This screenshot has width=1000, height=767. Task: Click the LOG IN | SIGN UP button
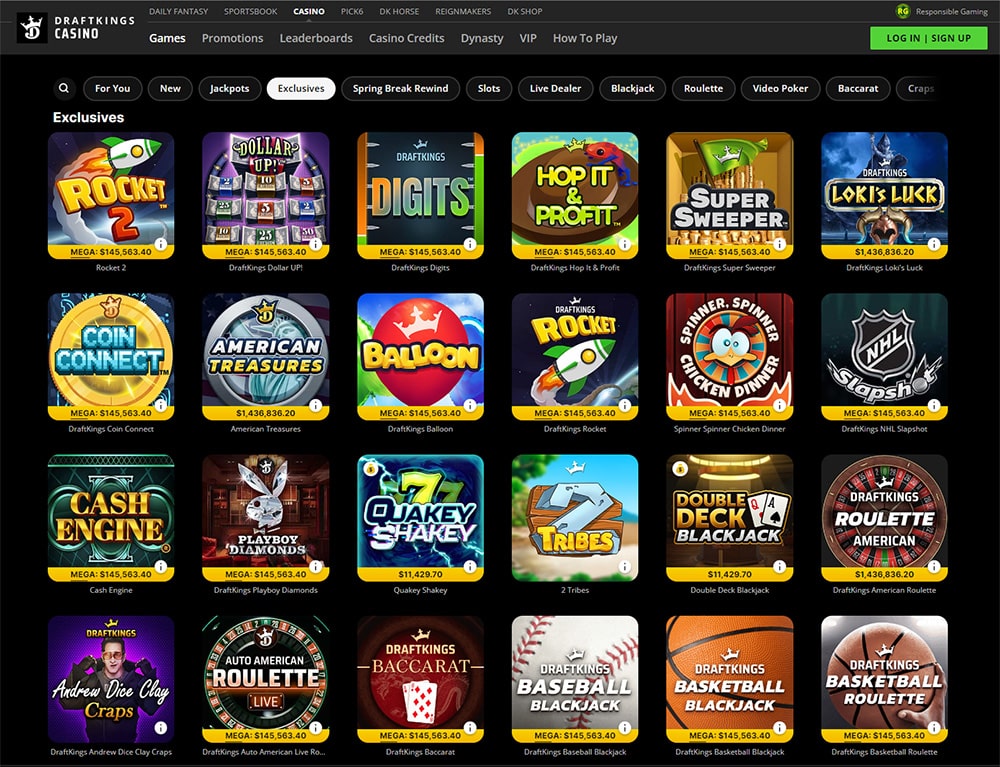click(x=929, y=38)
